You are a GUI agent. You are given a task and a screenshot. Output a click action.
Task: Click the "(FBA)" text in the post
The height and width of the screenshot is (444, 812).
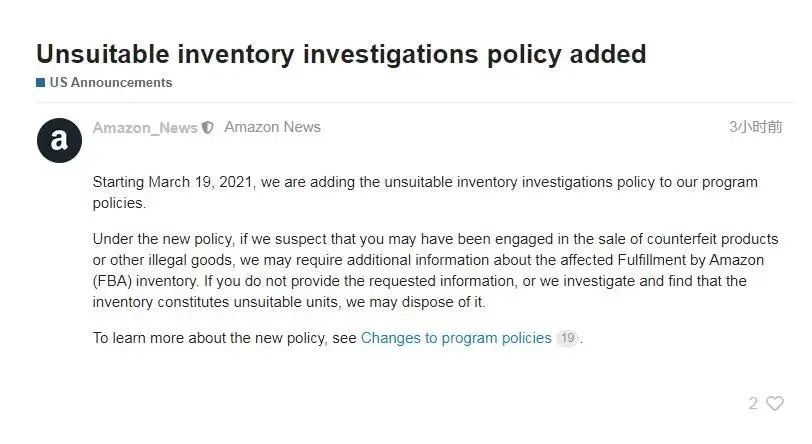pyautogui.click(x=111, y=281)
